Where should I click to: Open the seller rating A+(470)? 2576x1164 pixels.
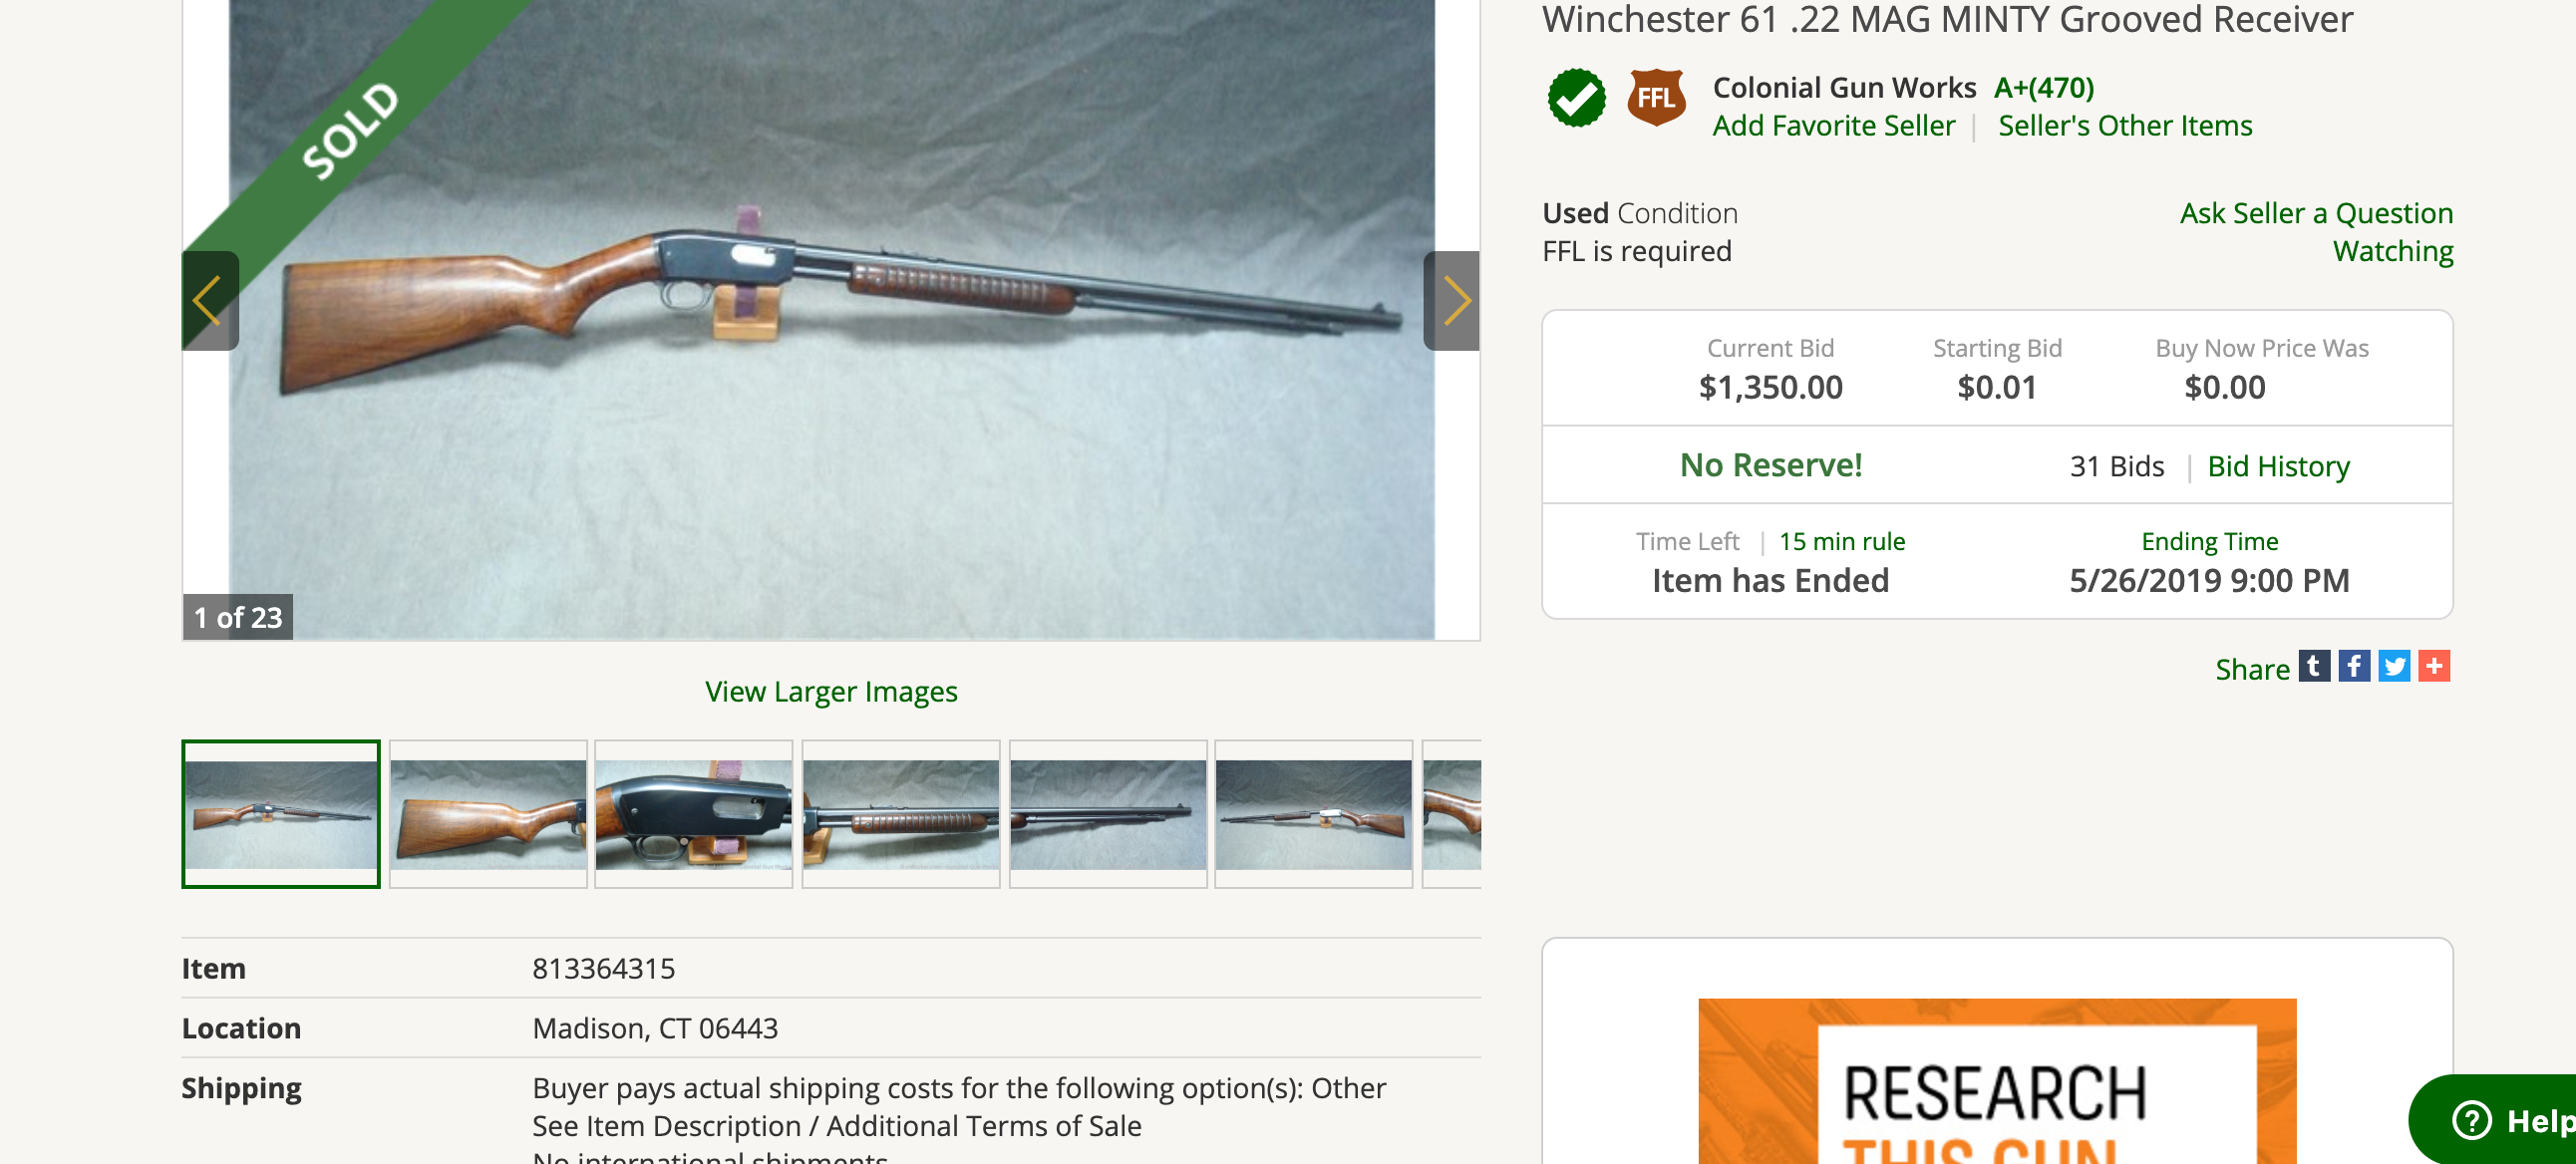point(2043,88)
